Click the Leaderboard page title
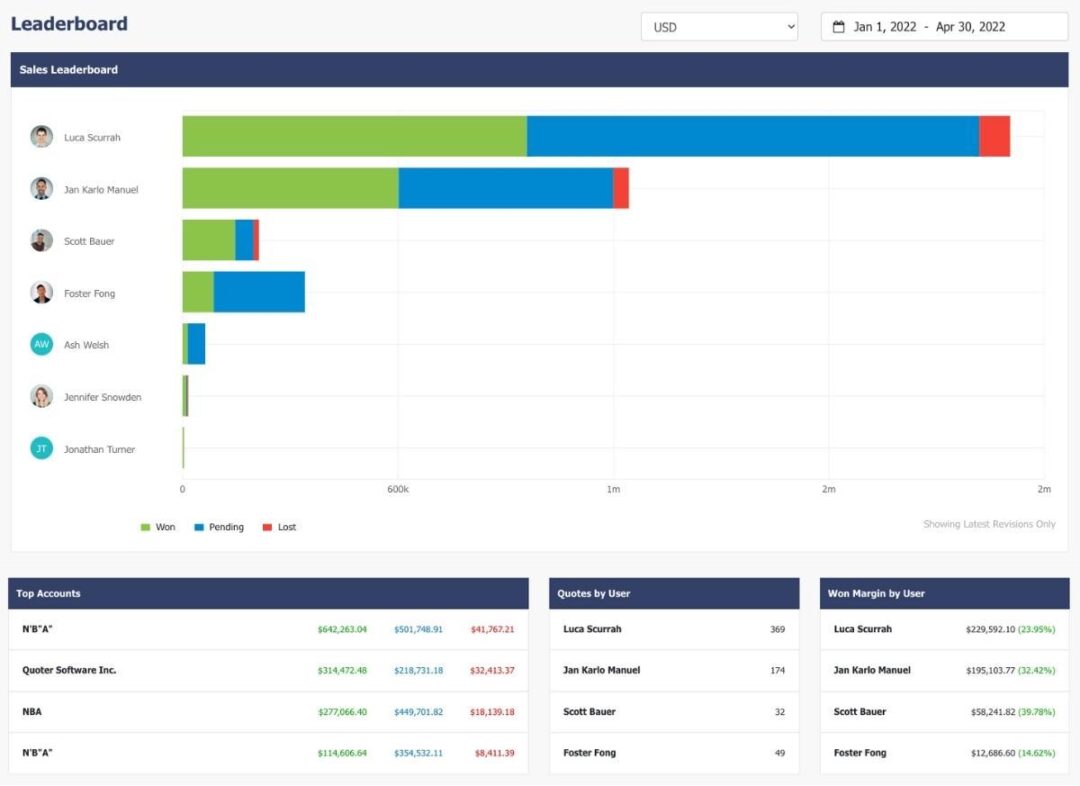 click(x=70, y=23)
